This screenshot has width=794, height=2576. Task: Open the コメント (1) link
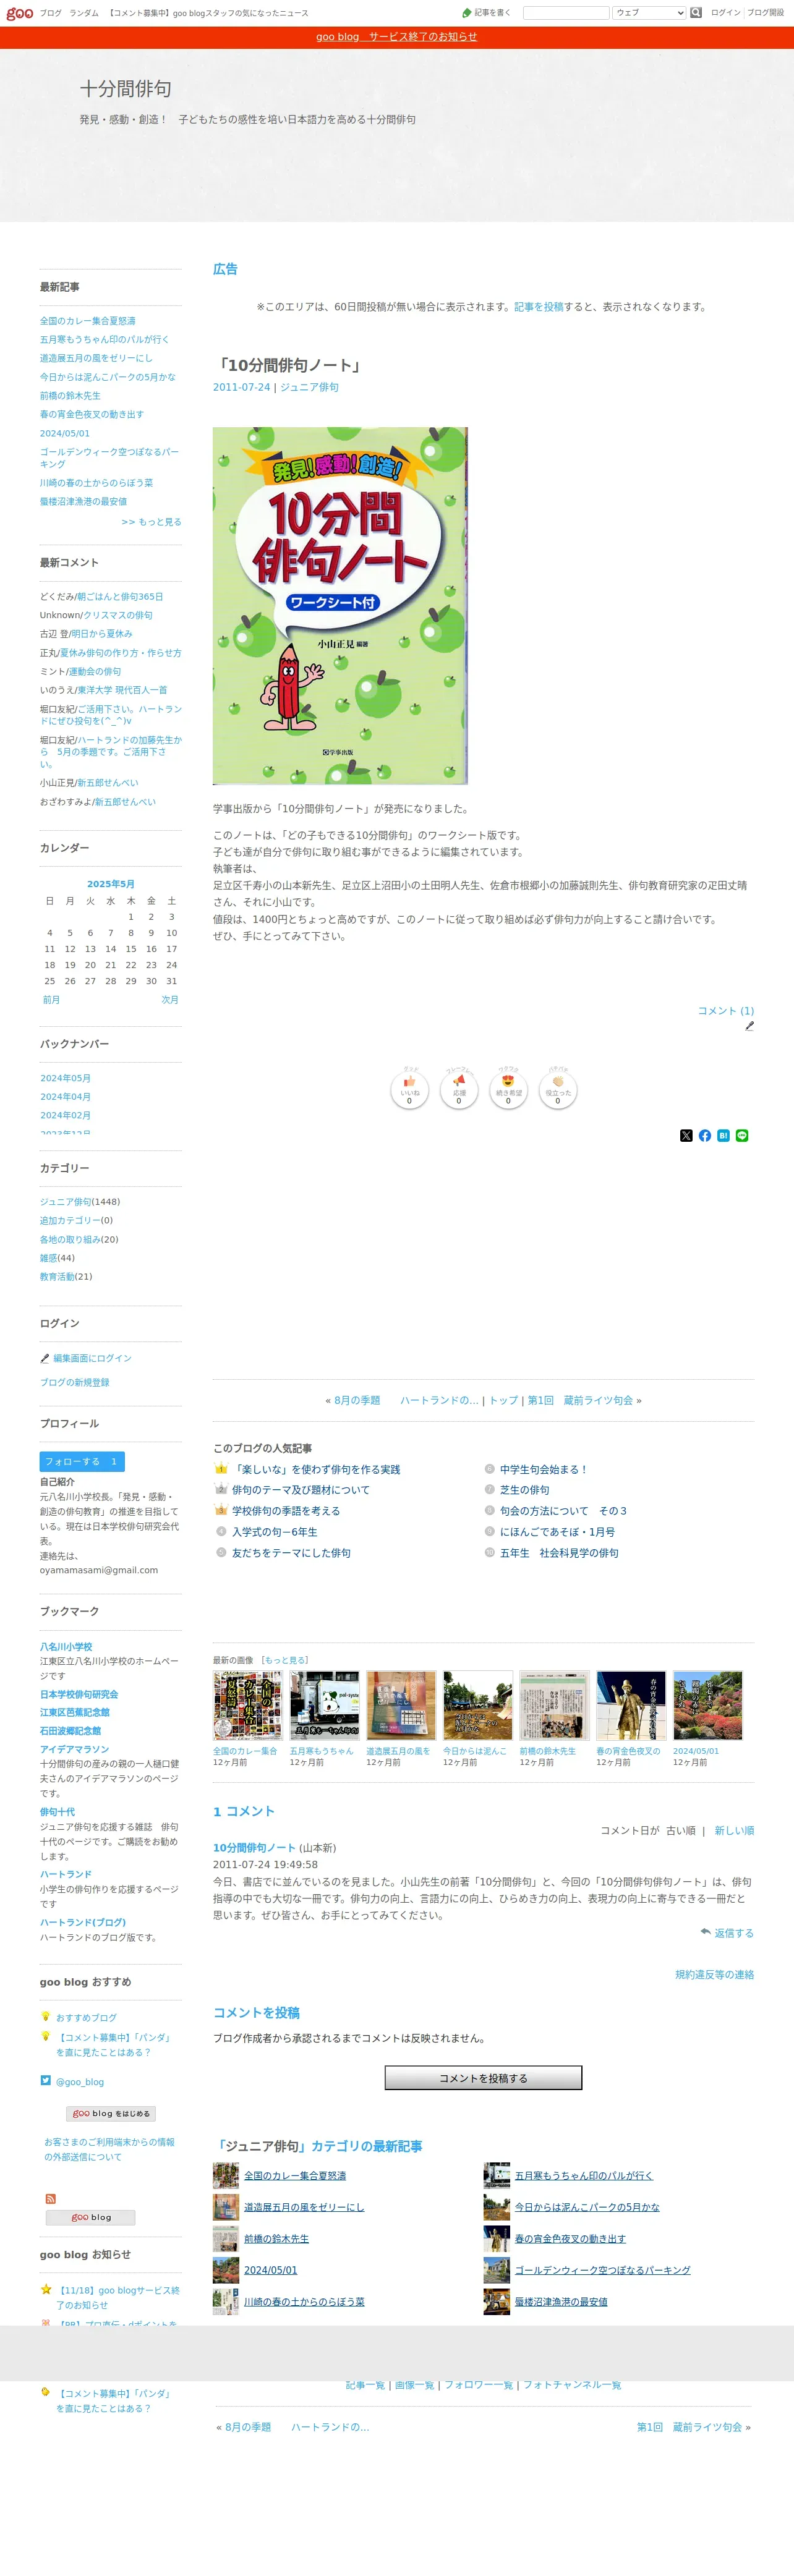point(726,1011)
